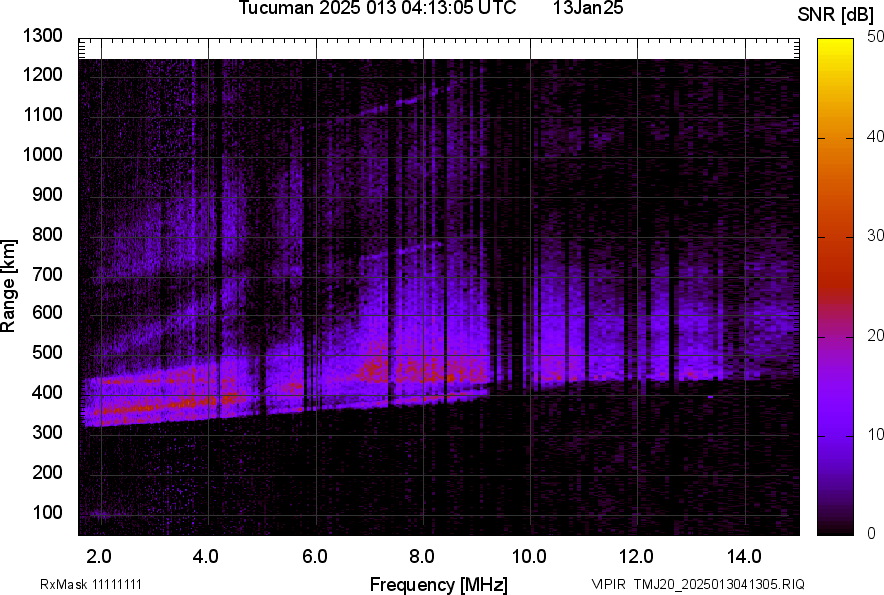Click the range tick label '400'
The height and width of the screenshot is (595, 884).
[47, 393]
